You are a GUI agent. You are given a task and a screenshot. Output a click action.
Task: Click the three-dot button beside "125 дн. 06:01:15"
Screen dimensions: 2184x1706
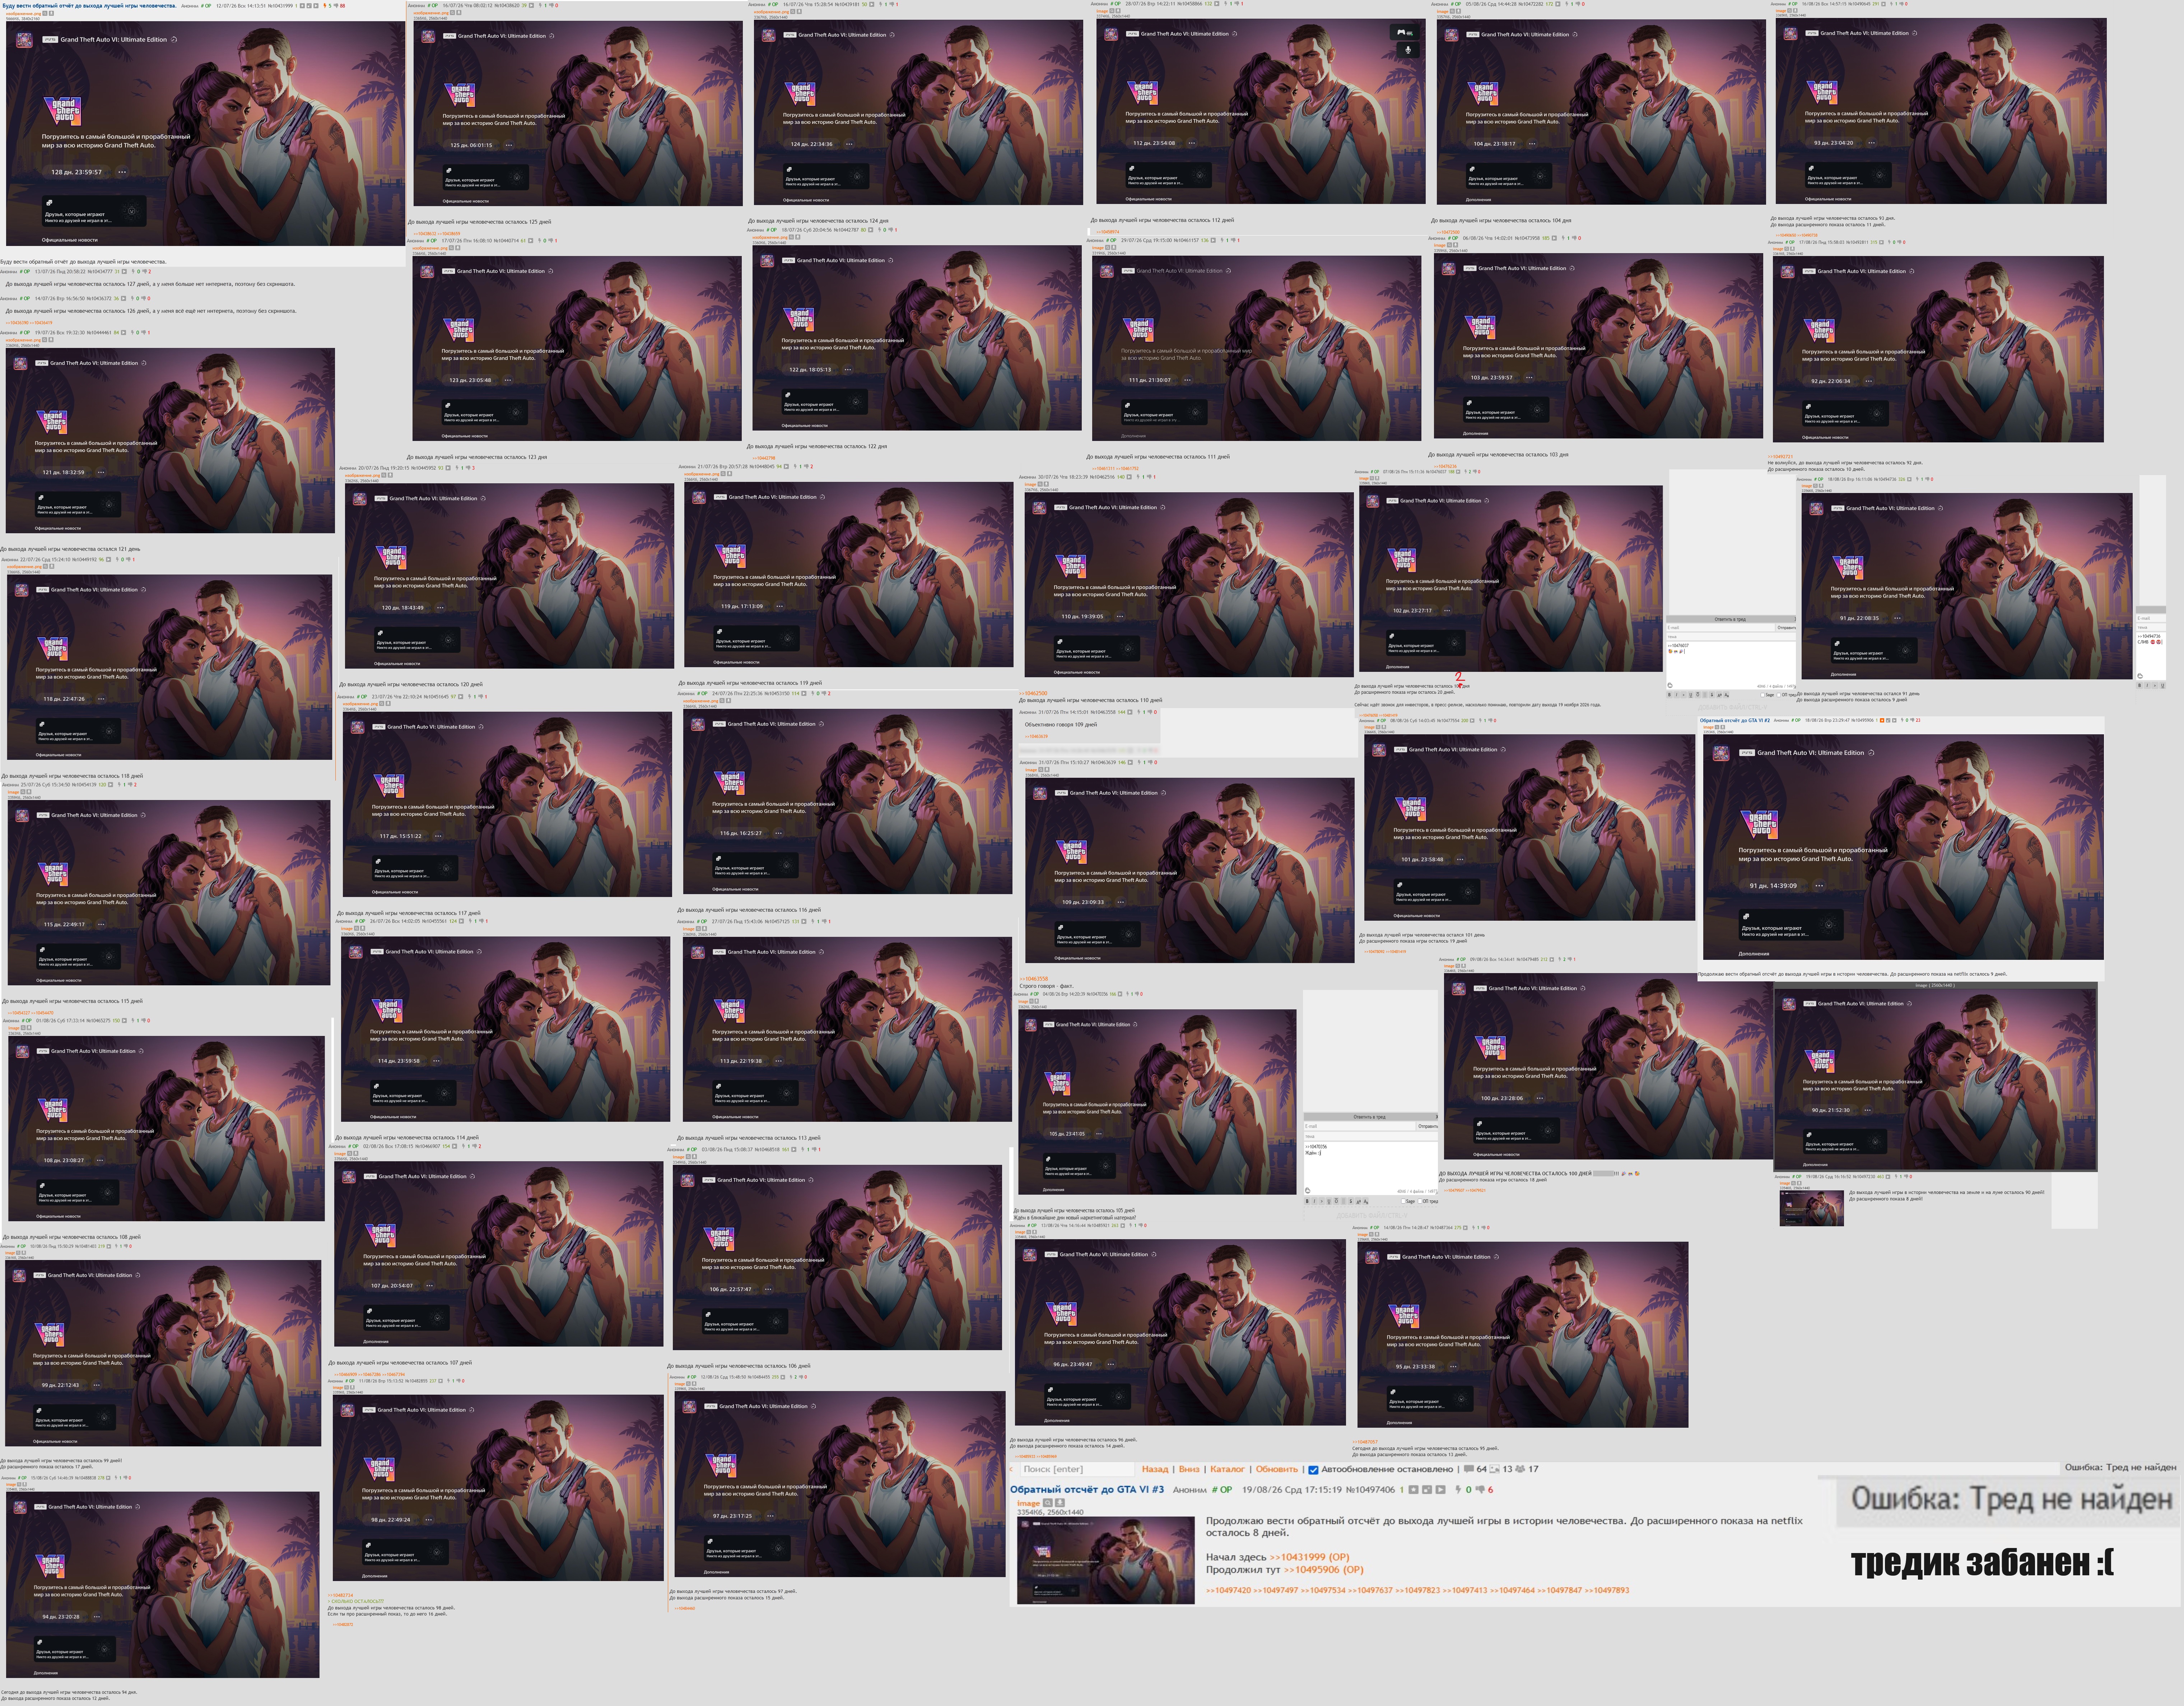(x=509, y=145)
